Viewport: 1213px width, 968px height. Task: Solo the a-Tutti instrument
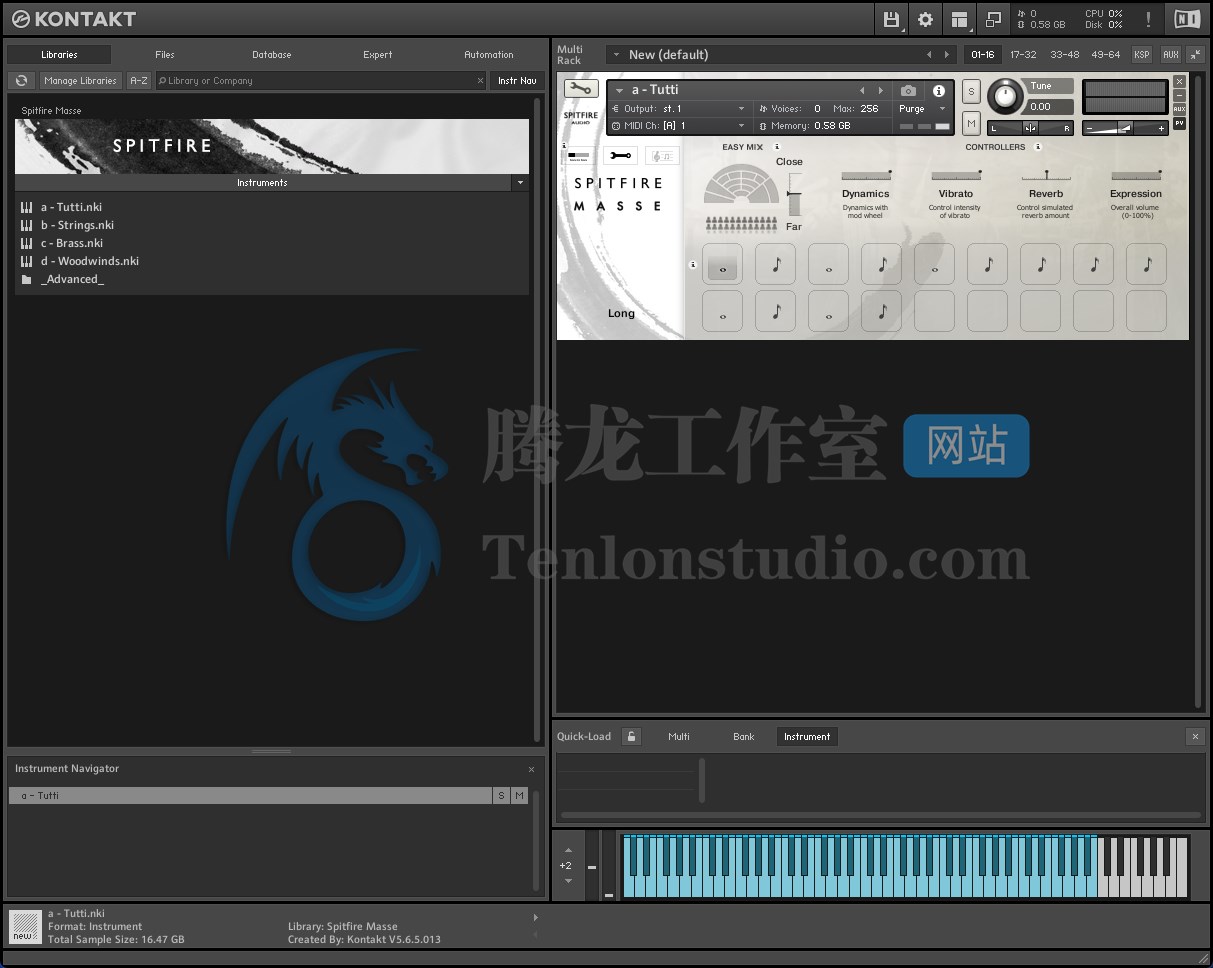coord(971,91)
